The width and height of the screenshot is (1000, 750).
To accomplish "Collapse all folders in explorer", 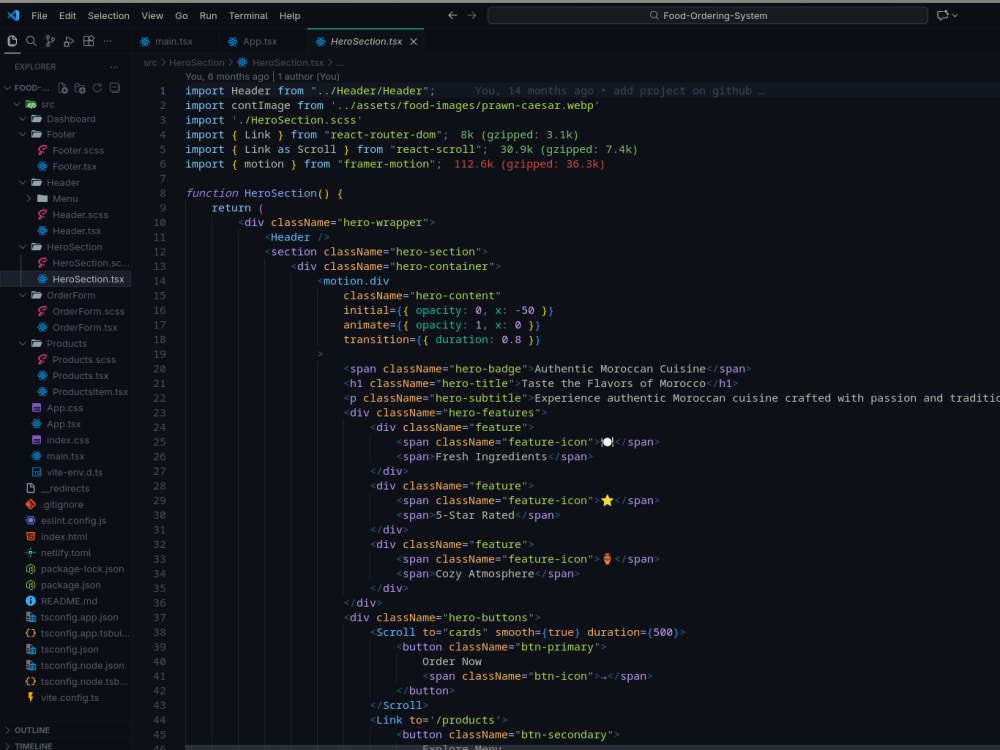I will coord(115,88).
